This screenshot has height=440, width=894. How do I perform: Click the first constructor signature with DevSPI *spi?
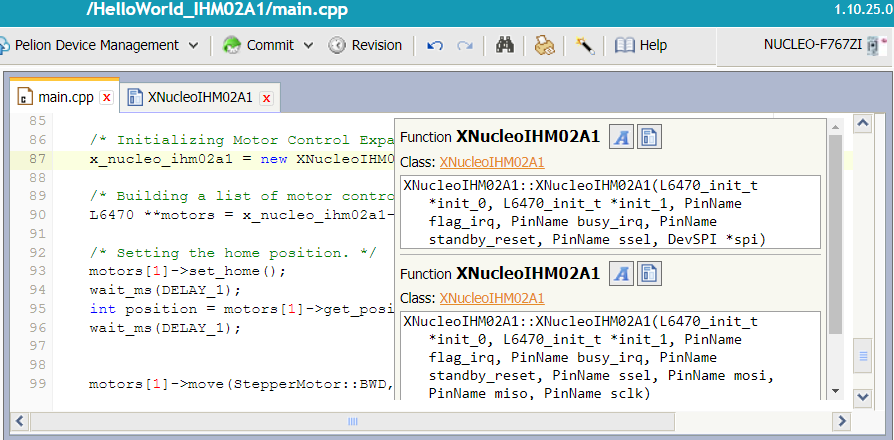[610, 212]
